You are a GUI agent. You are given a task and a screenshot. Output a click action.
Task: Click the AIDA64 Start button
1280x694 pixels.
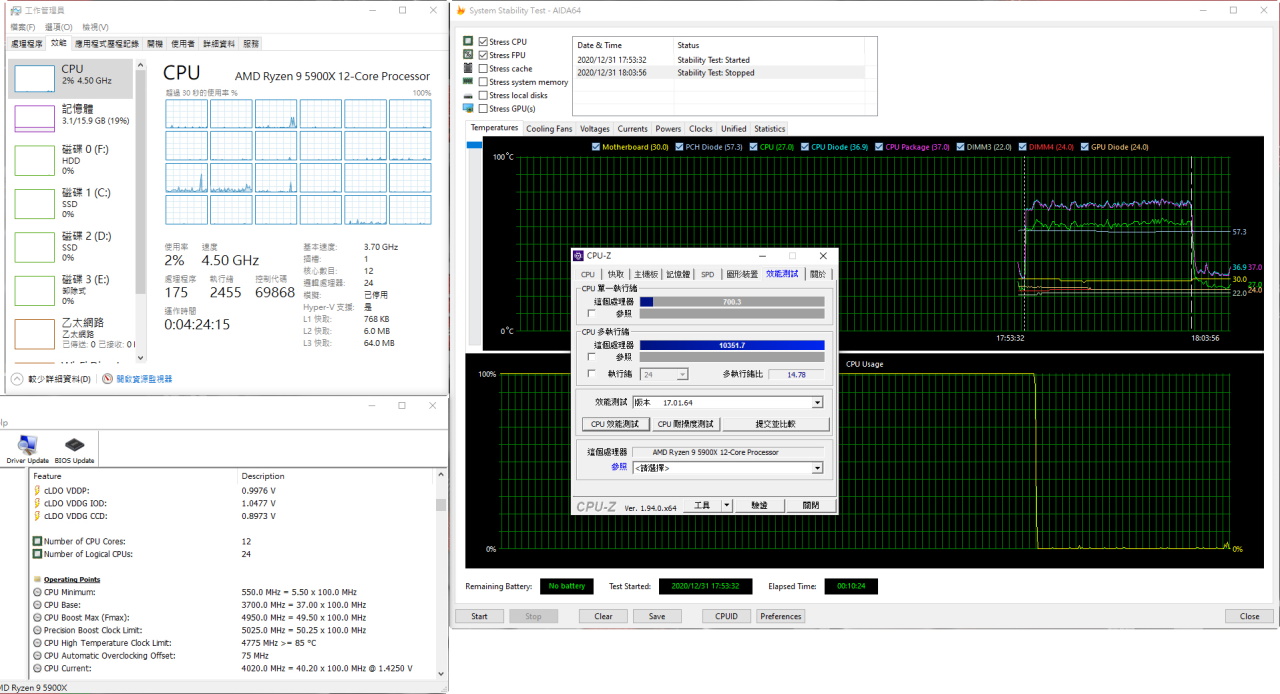click(479, 616)
